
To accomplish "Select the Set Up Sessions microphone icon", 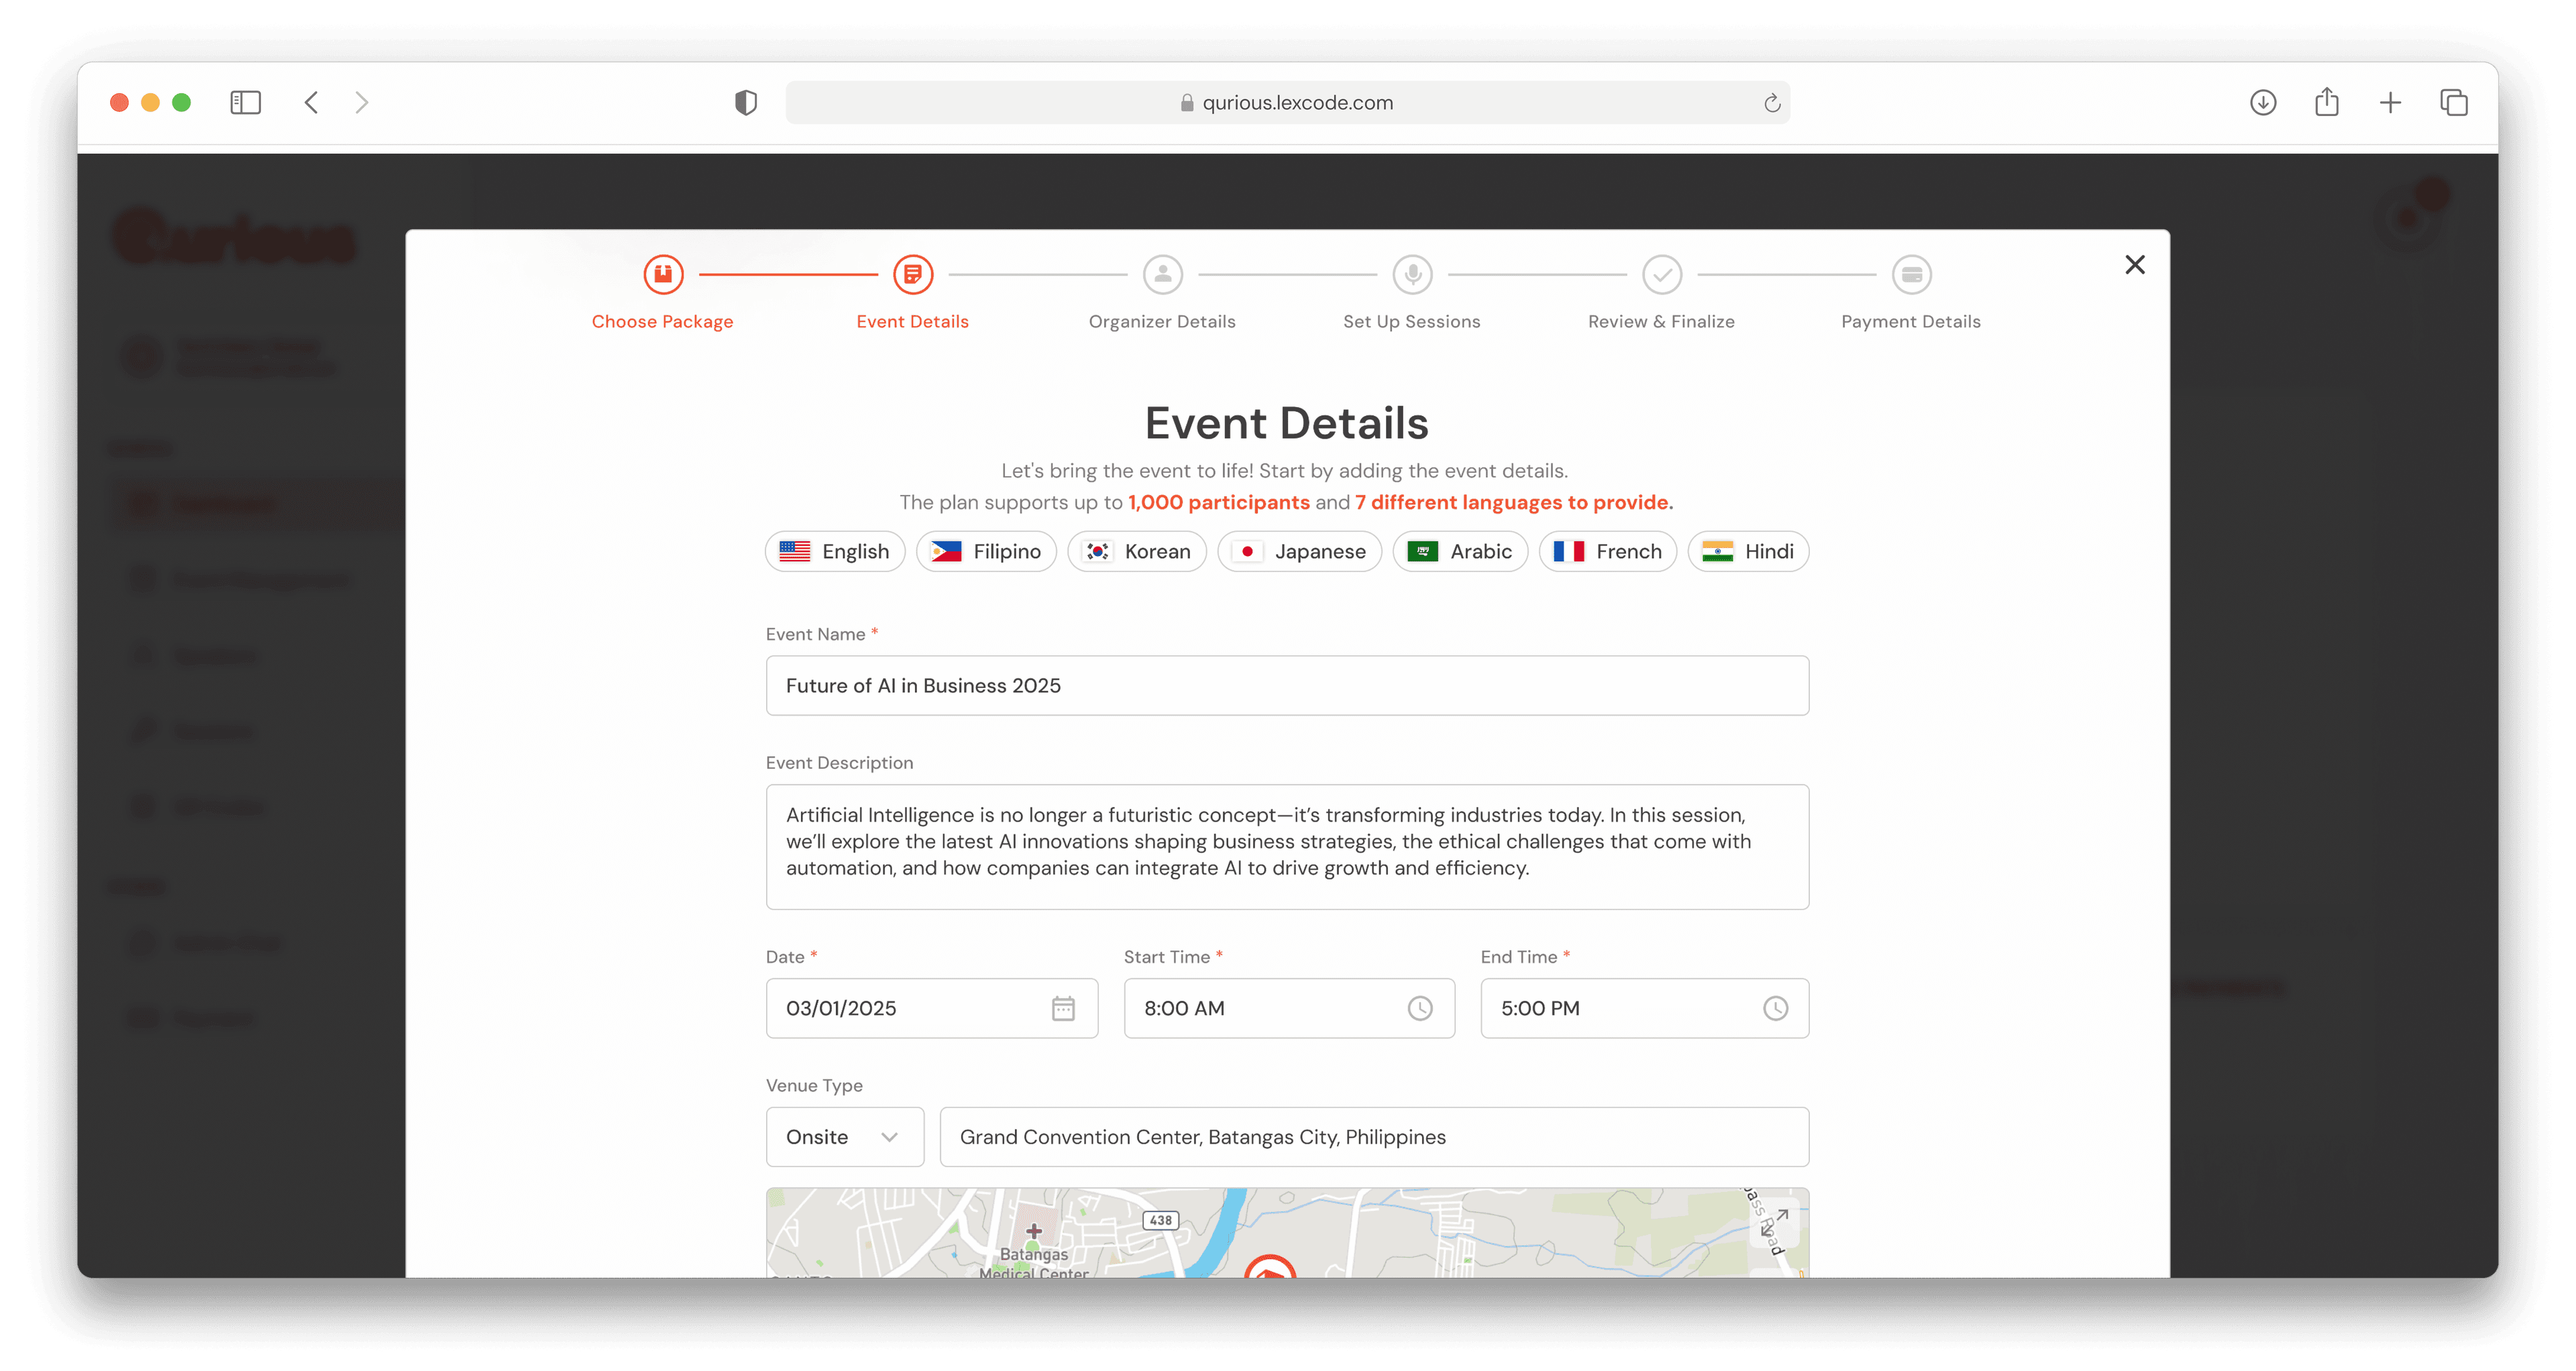I will [1411, 273].
